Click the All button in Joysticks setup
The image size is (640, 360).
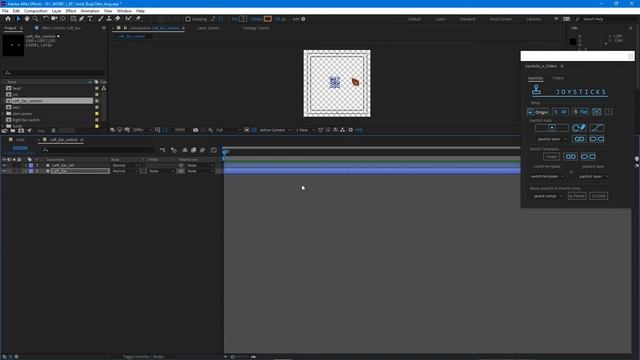coord(560,112)
